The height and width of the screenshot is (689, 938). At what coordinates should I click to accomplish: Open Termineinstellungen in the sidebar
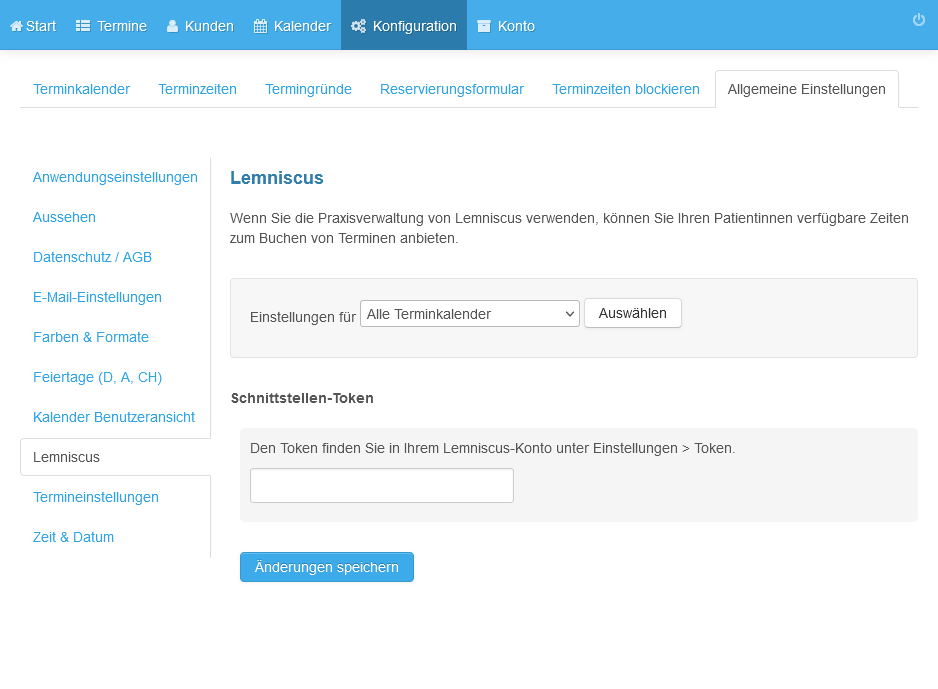(96, 497)
